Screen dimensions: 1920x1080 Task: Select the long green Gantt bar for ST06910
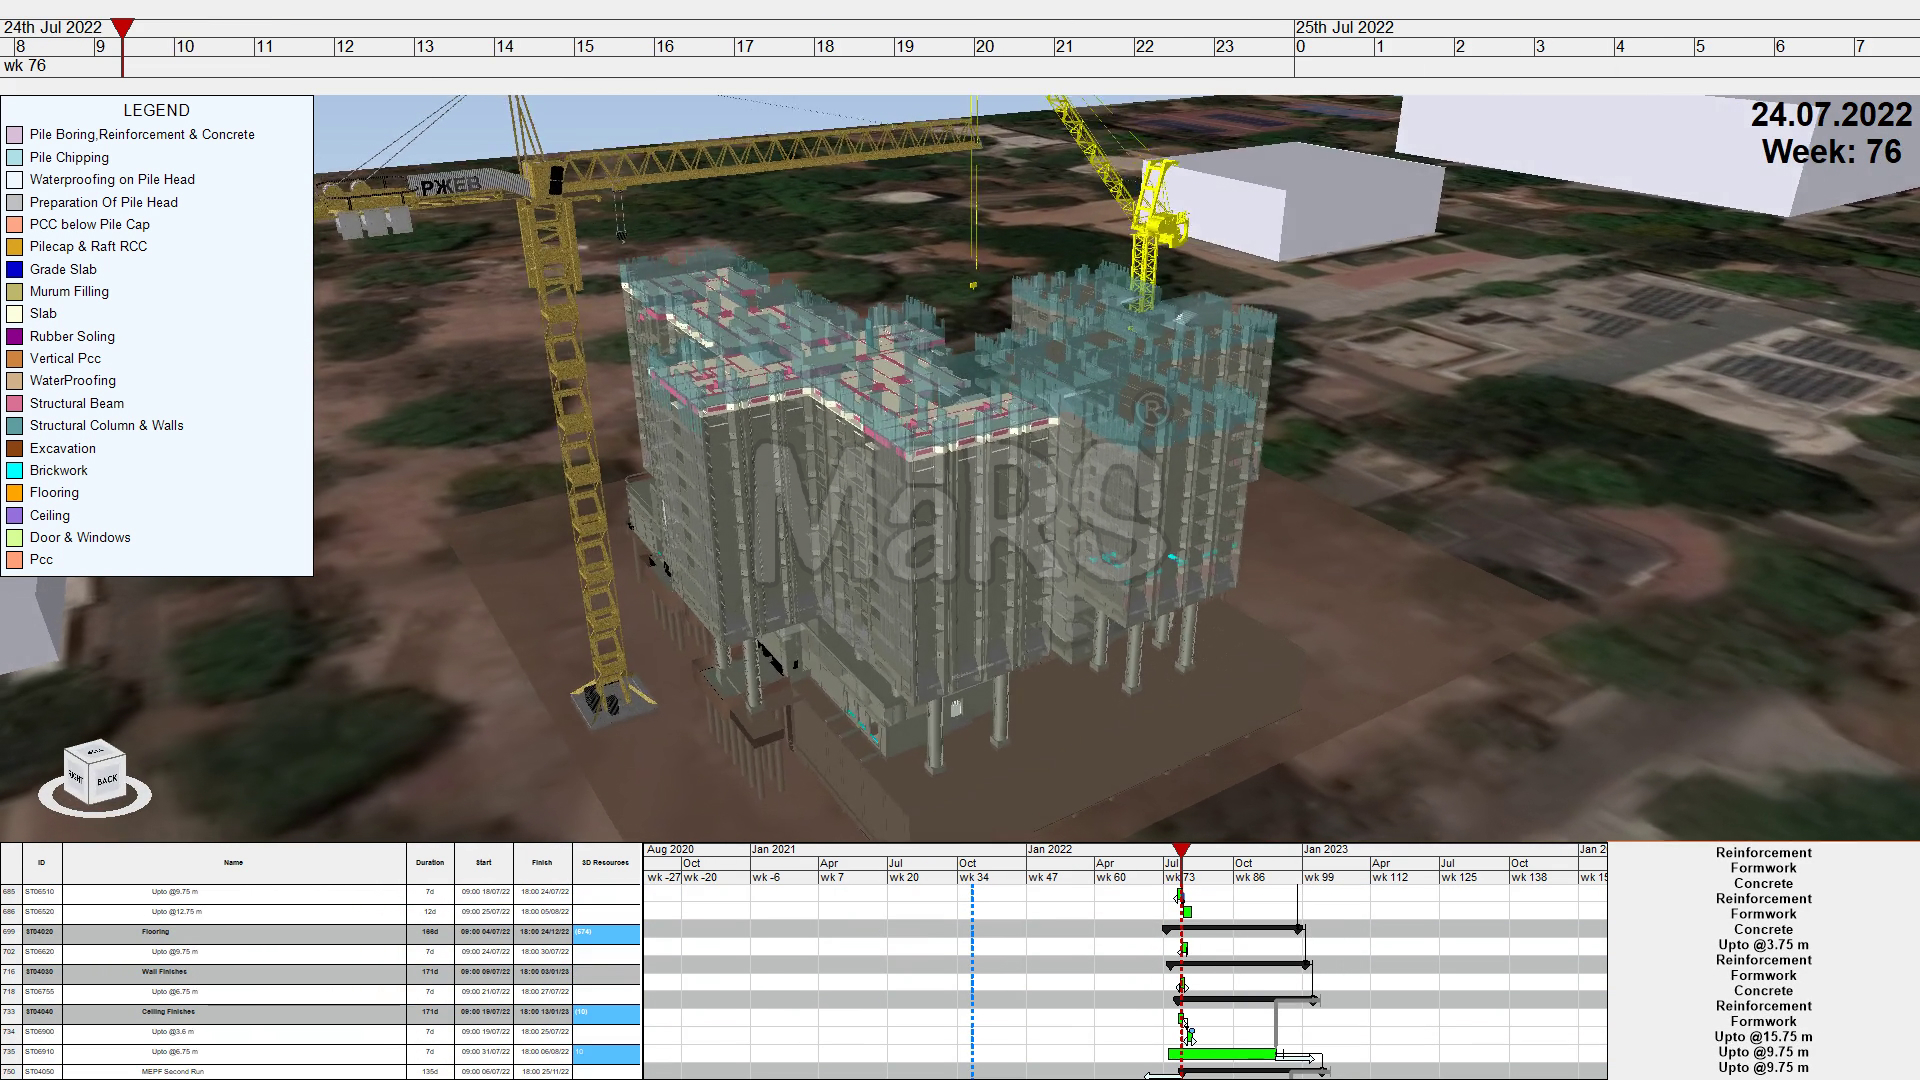coord(1222,1054)
